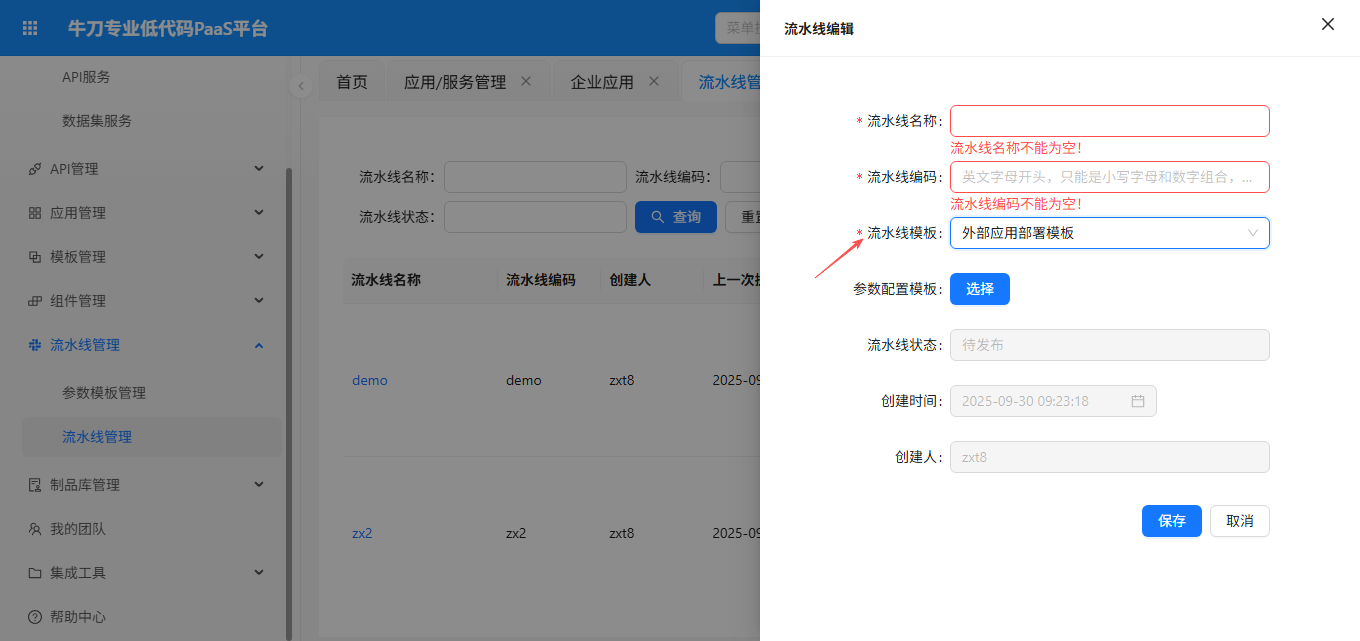Switch to the 首页 tab

pyautogui.click(x=352, y=82)
